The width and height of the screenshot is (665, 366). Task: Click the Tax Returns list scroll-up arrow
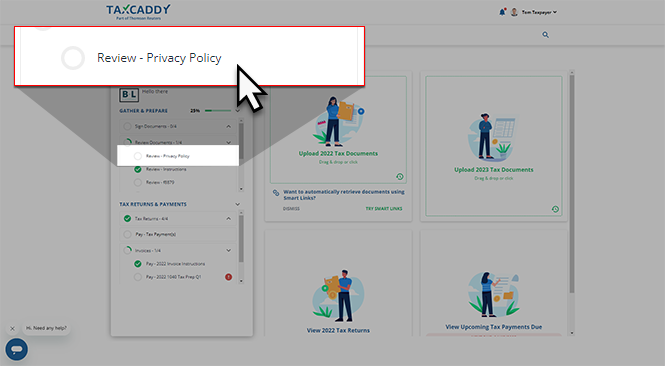pos(241,212)
